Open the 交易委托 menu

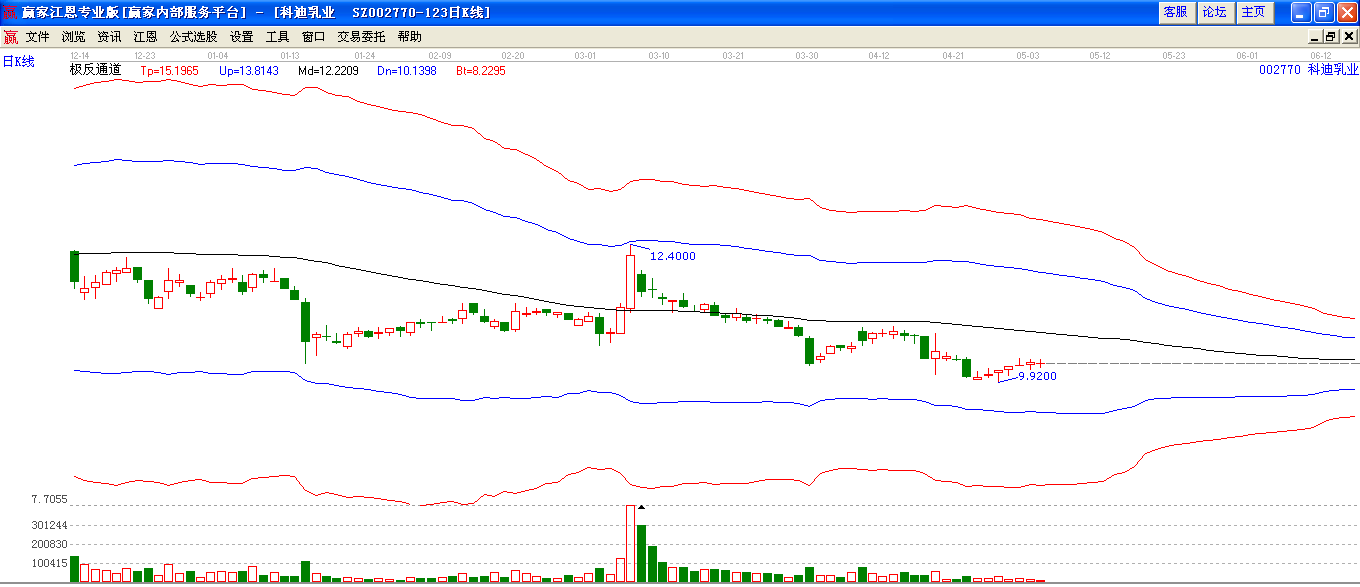362,37
